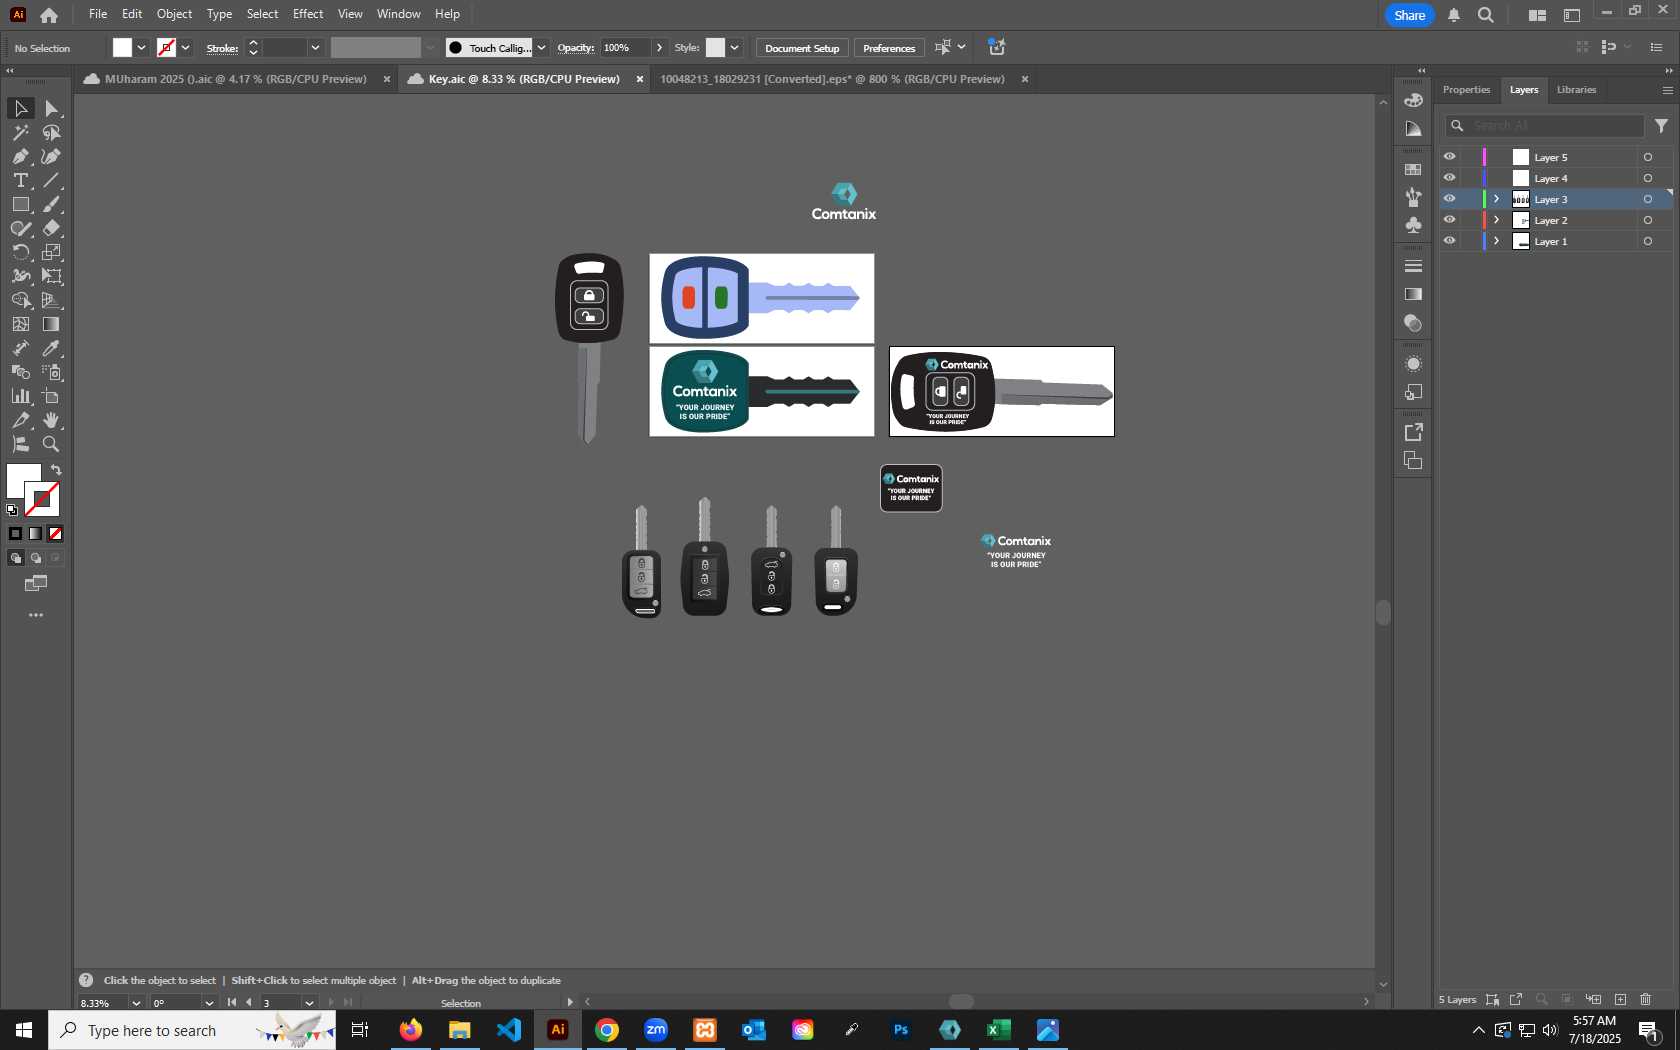
Task: Close the Key.aic document tab
Action: coord(640,79)
